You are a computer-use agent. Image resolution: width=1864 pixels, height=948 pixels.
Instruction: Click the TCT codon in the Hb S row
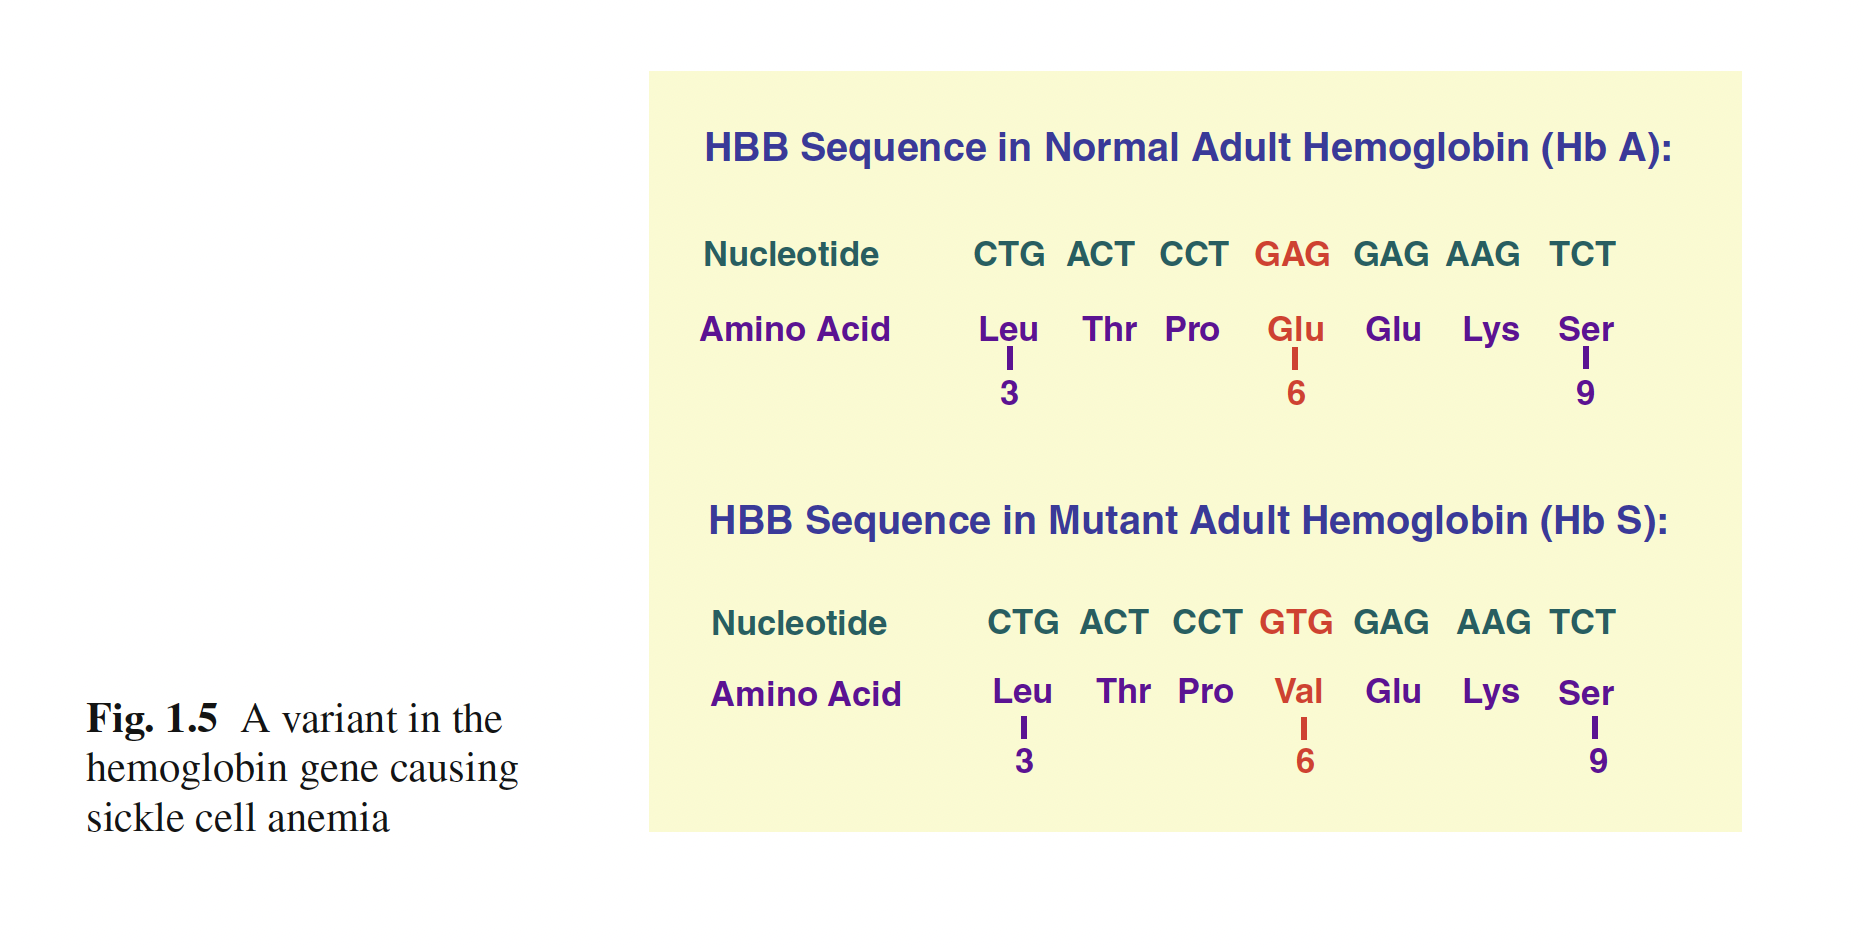click(1582, 622)
